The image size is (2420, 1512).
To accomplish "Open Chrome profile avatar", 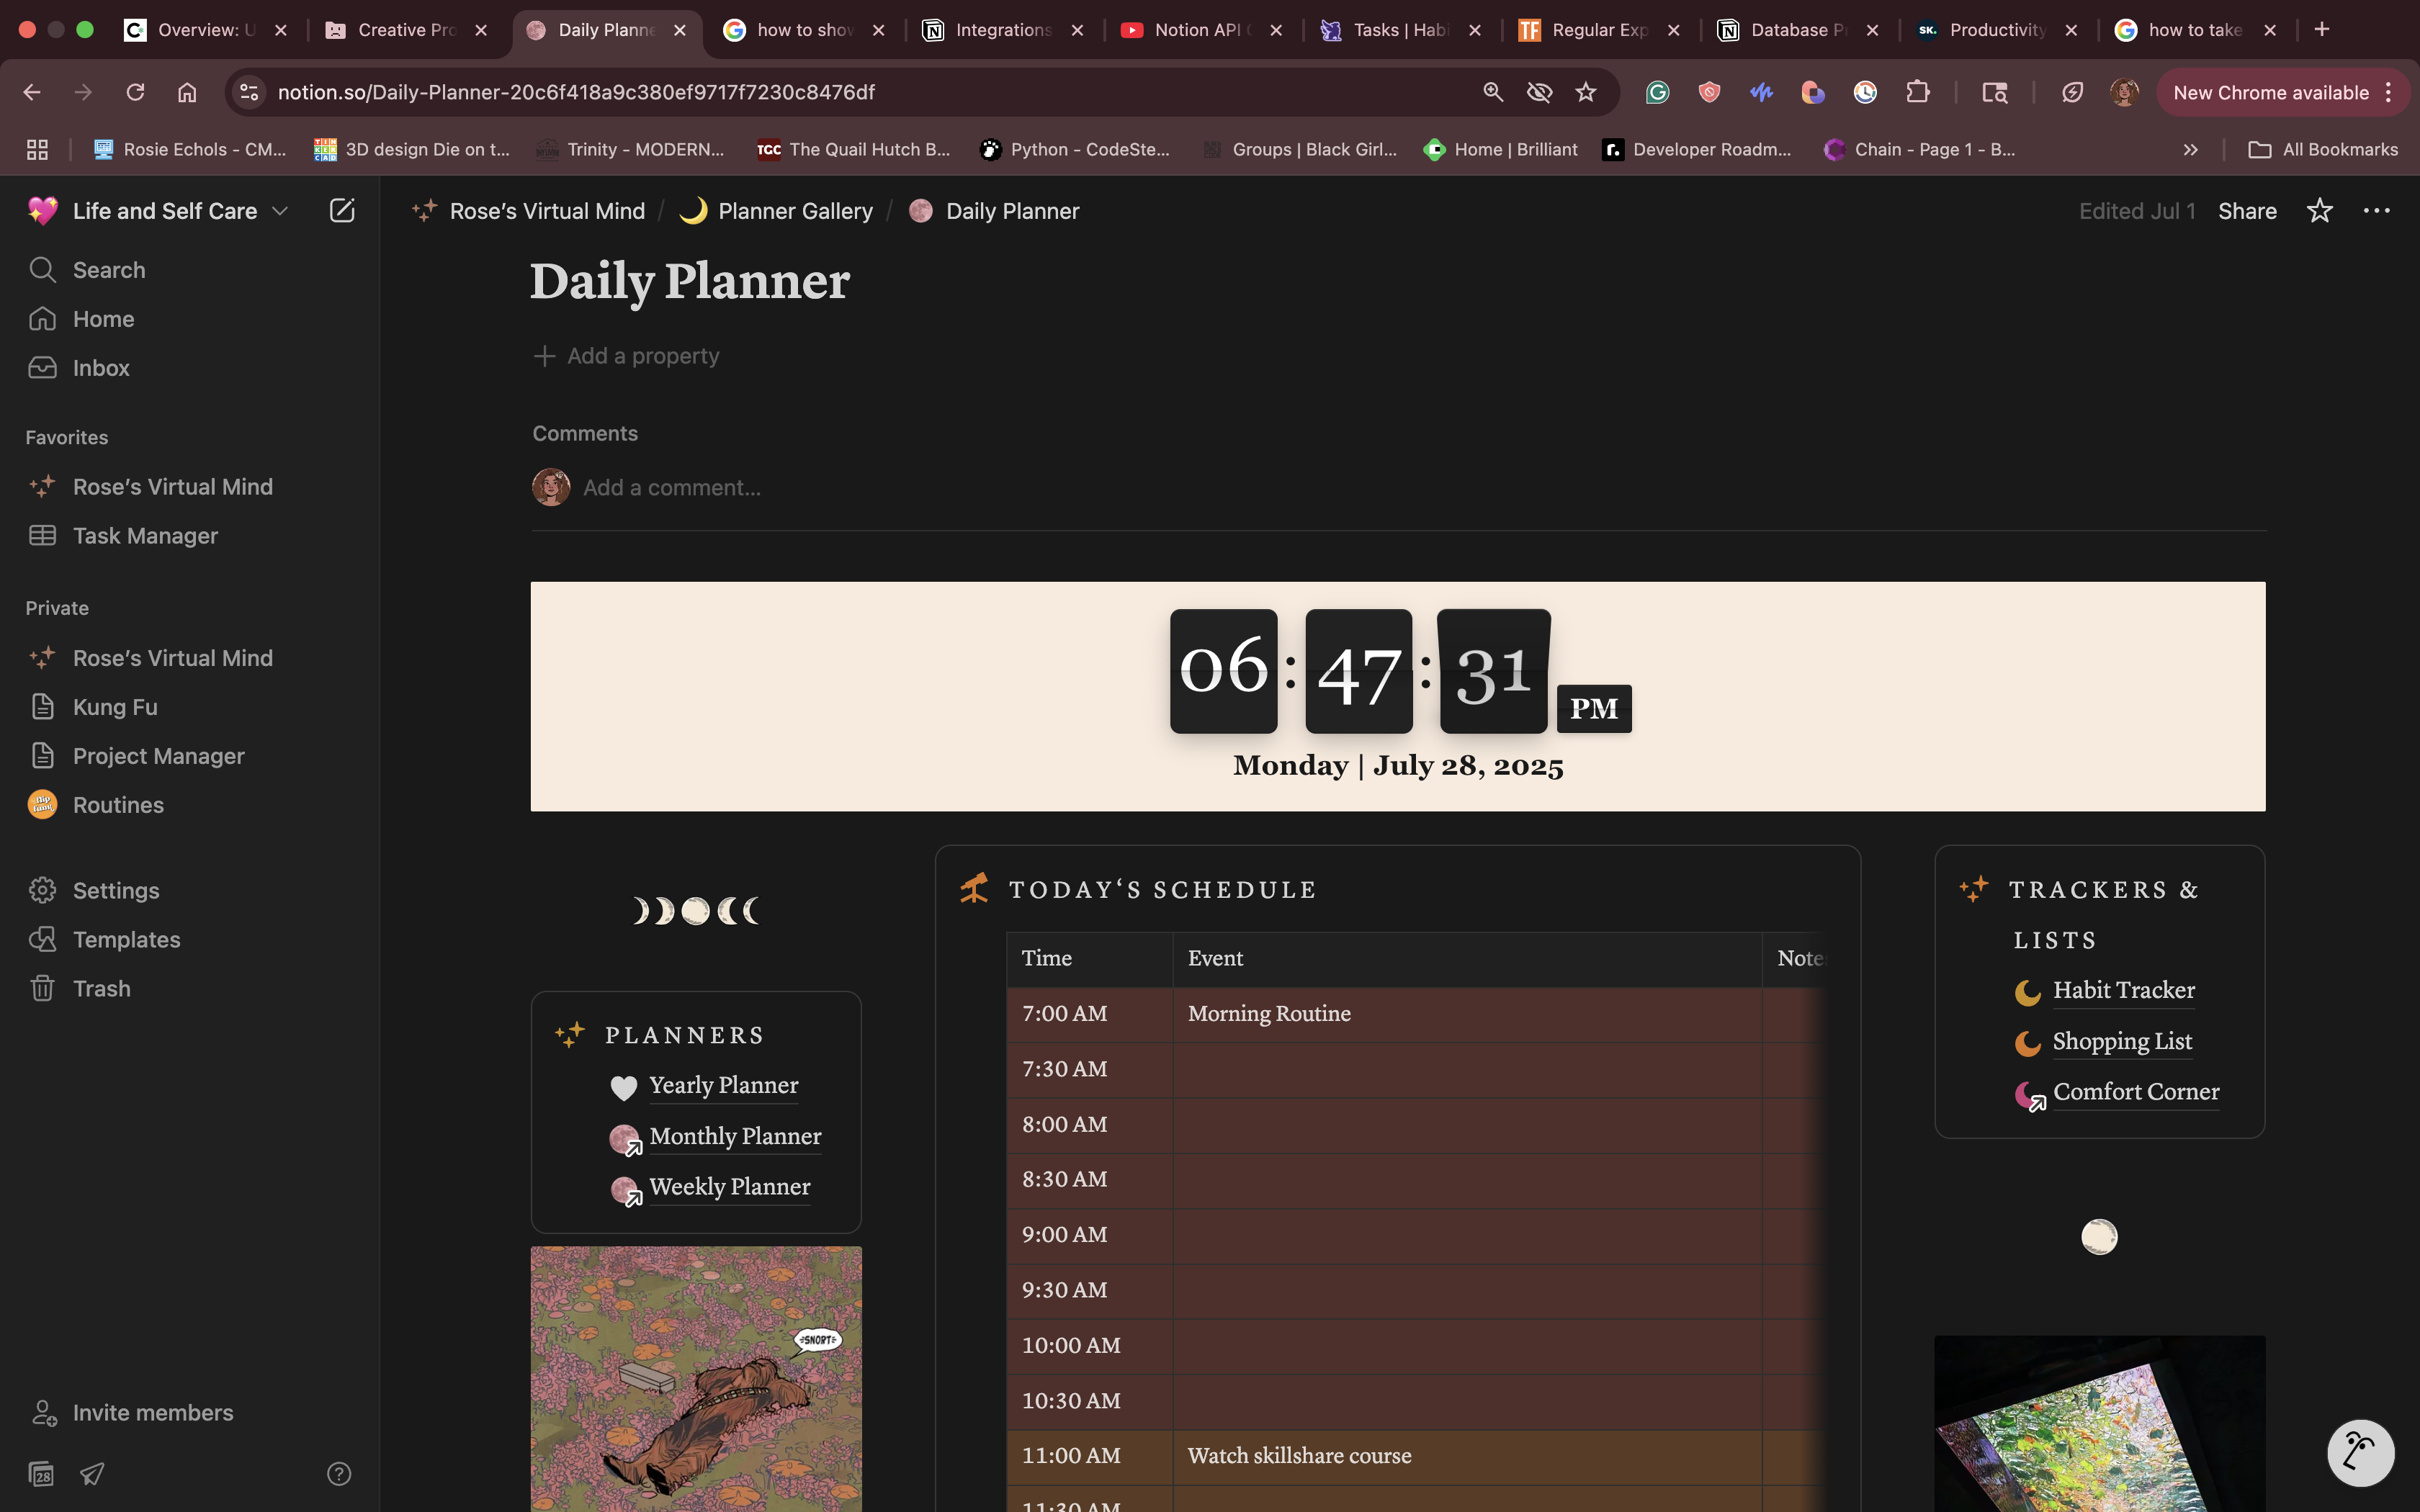I will pos(2124,92).
